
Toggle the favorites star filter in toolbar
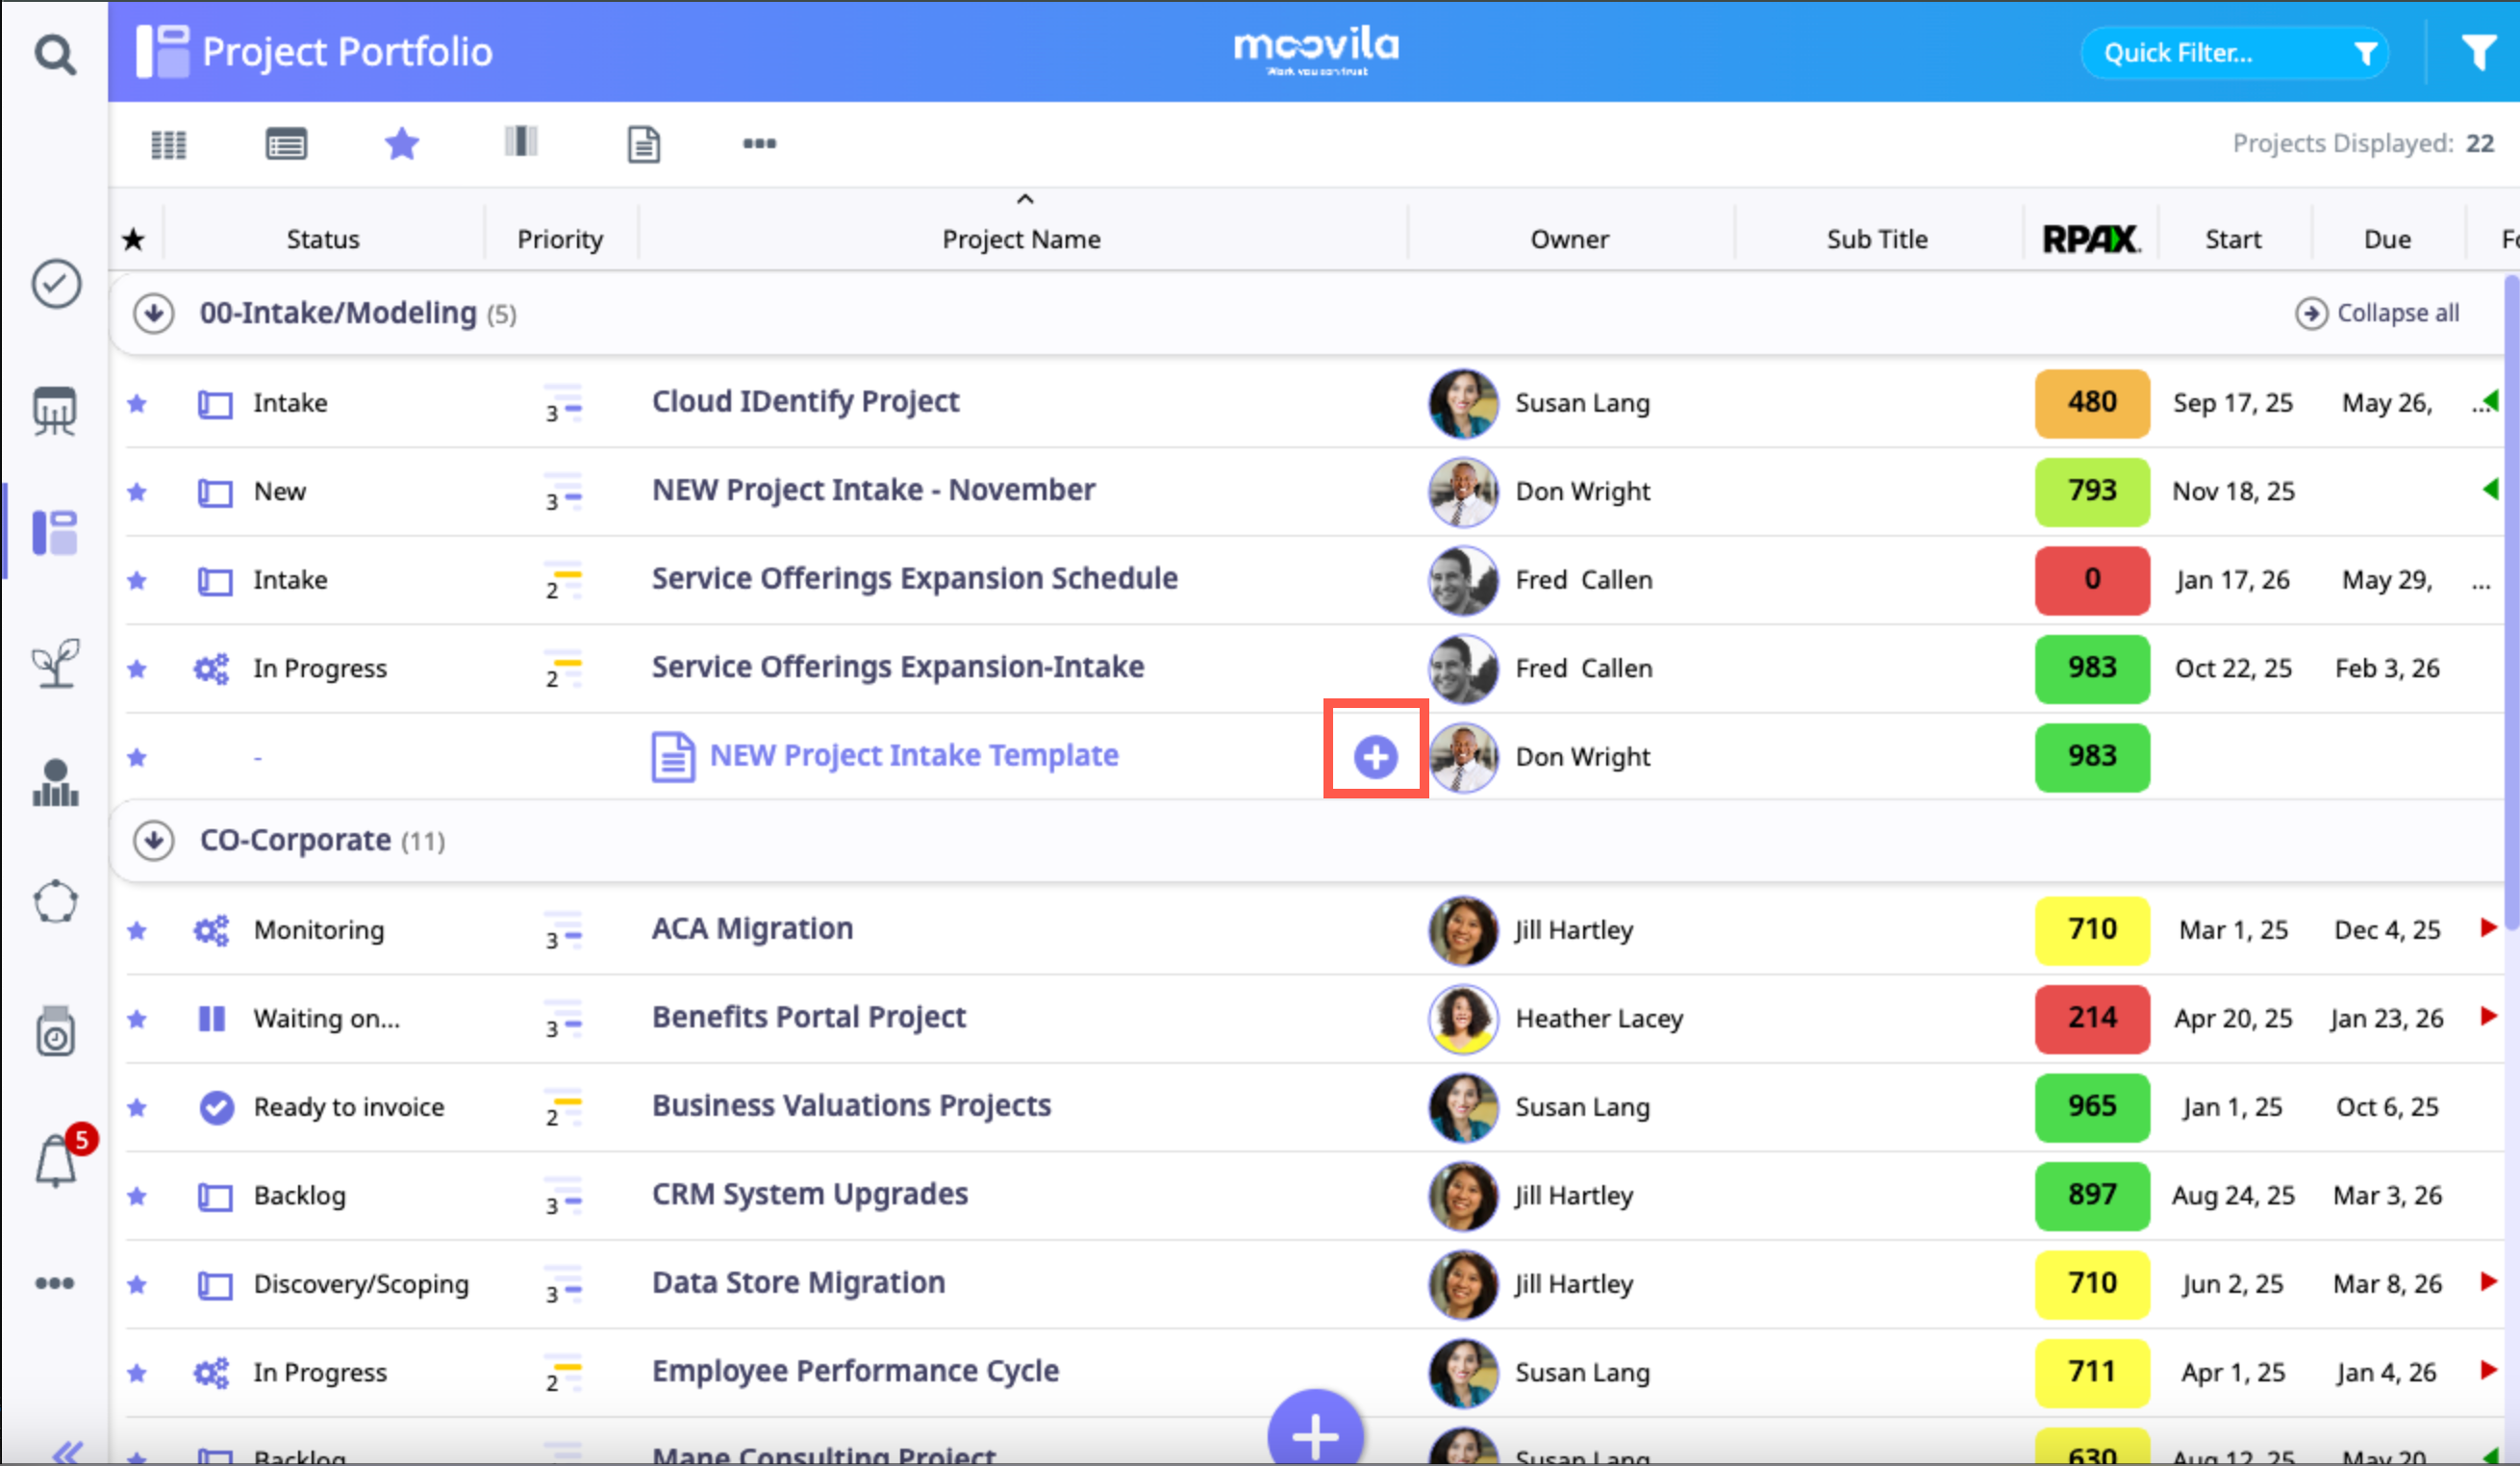tap(402, 144)
